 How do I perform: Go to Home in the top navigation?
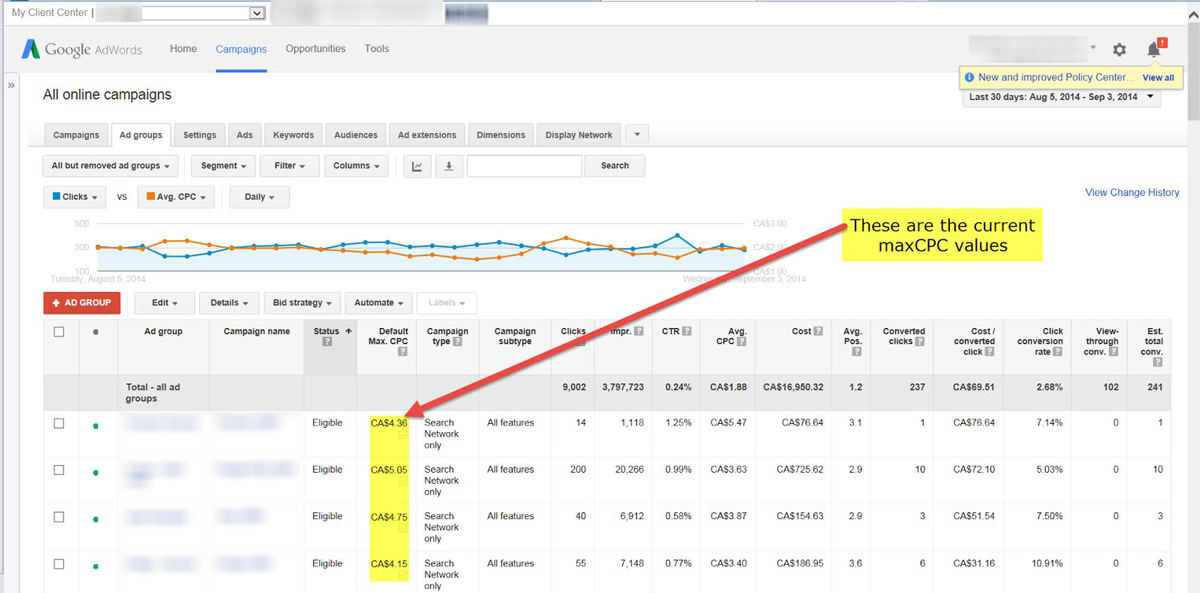click(183, 49)
